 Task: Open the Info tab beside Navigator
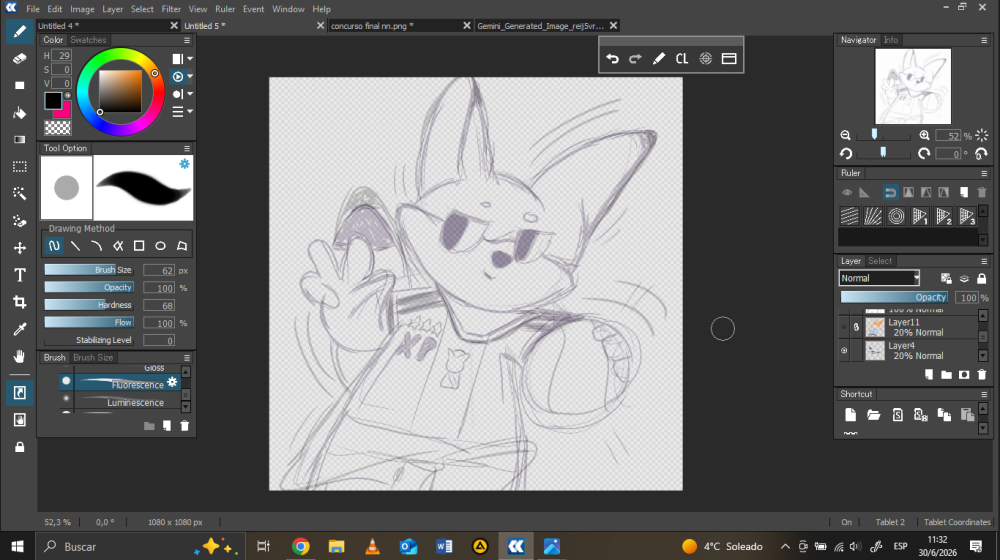pos(891,40)
